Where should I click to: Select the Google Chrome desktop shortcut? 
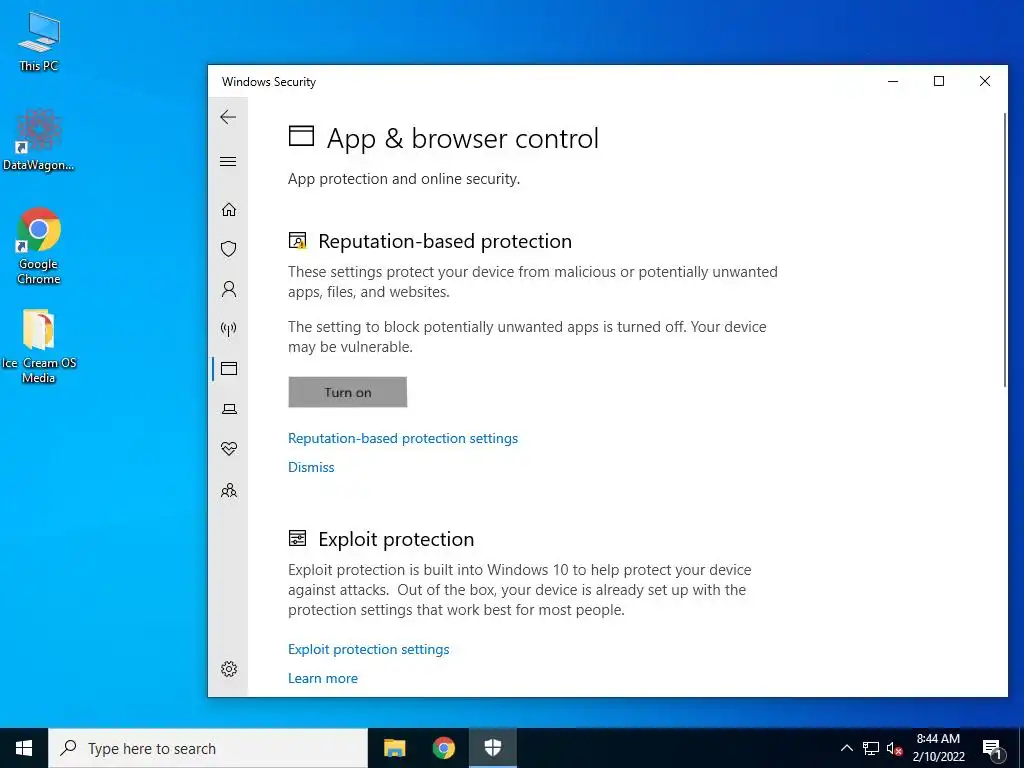[39, 246]
